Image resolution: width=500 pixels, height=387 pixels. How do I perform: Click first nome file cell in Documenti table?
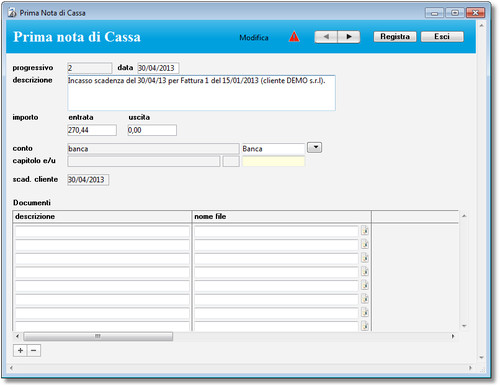[x=276, y=231]
